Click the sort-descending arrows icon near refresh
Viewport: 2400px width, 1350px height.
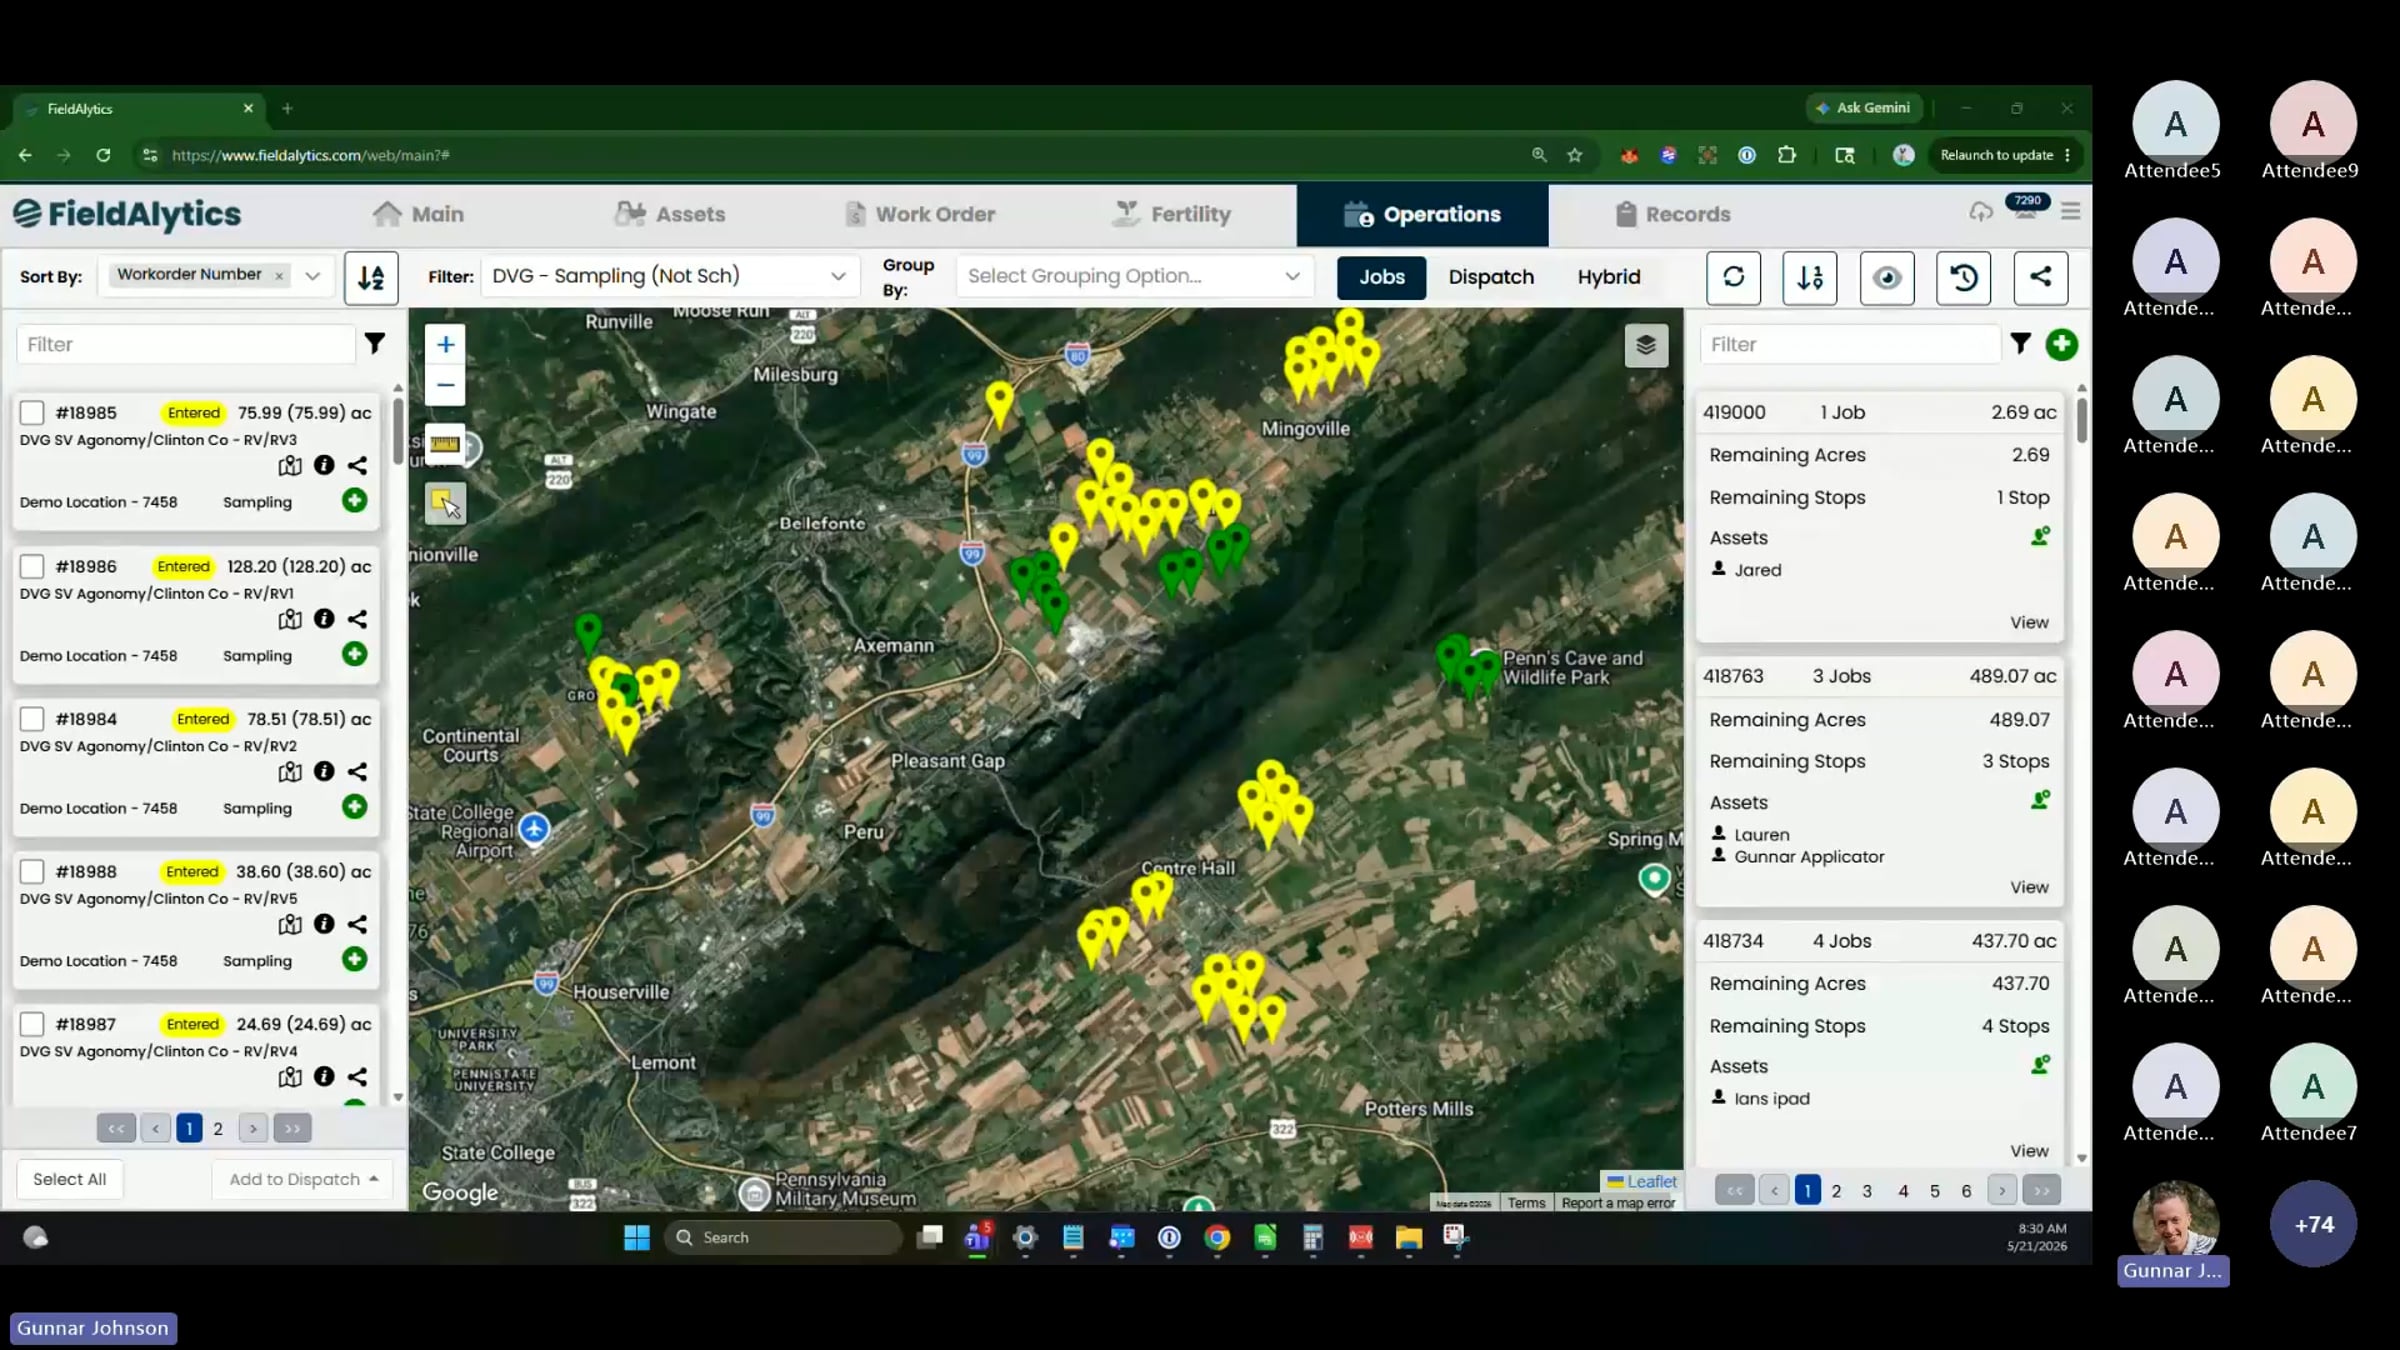pos(1810,277)
